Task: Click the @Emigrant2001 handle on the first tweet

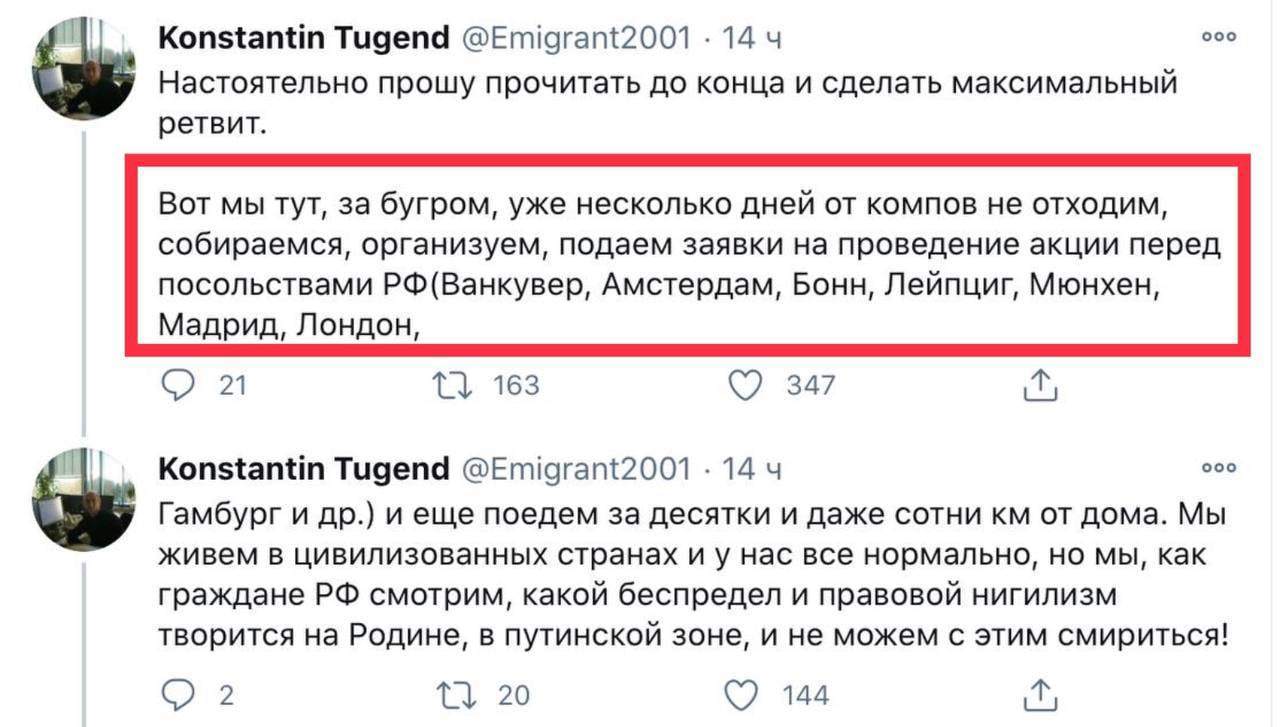Action: click(575, 38)
